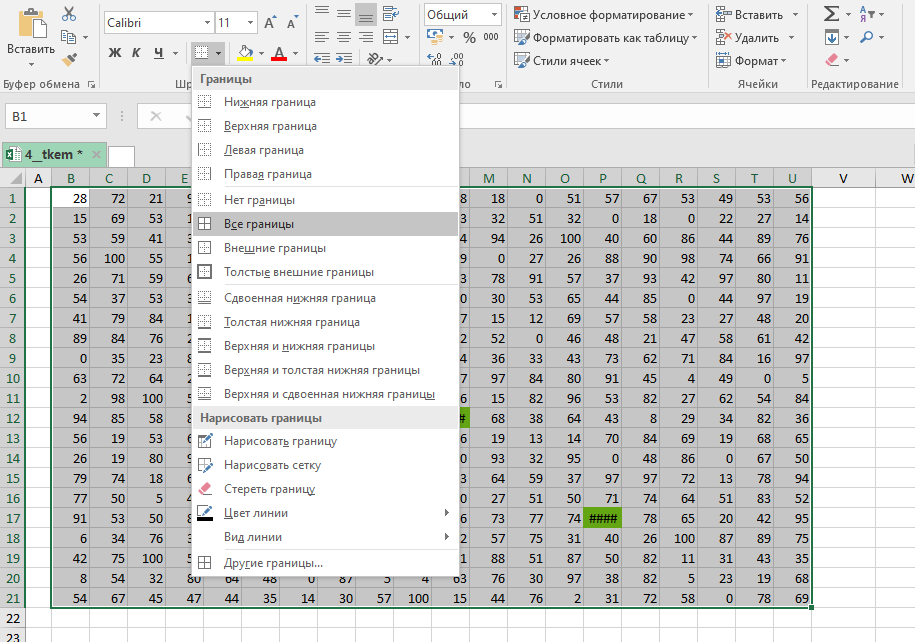The width and height of the screenshot is (915, 642).
Task: Click Форматировать как таблицу button
Action: click(x=606, y=38)
